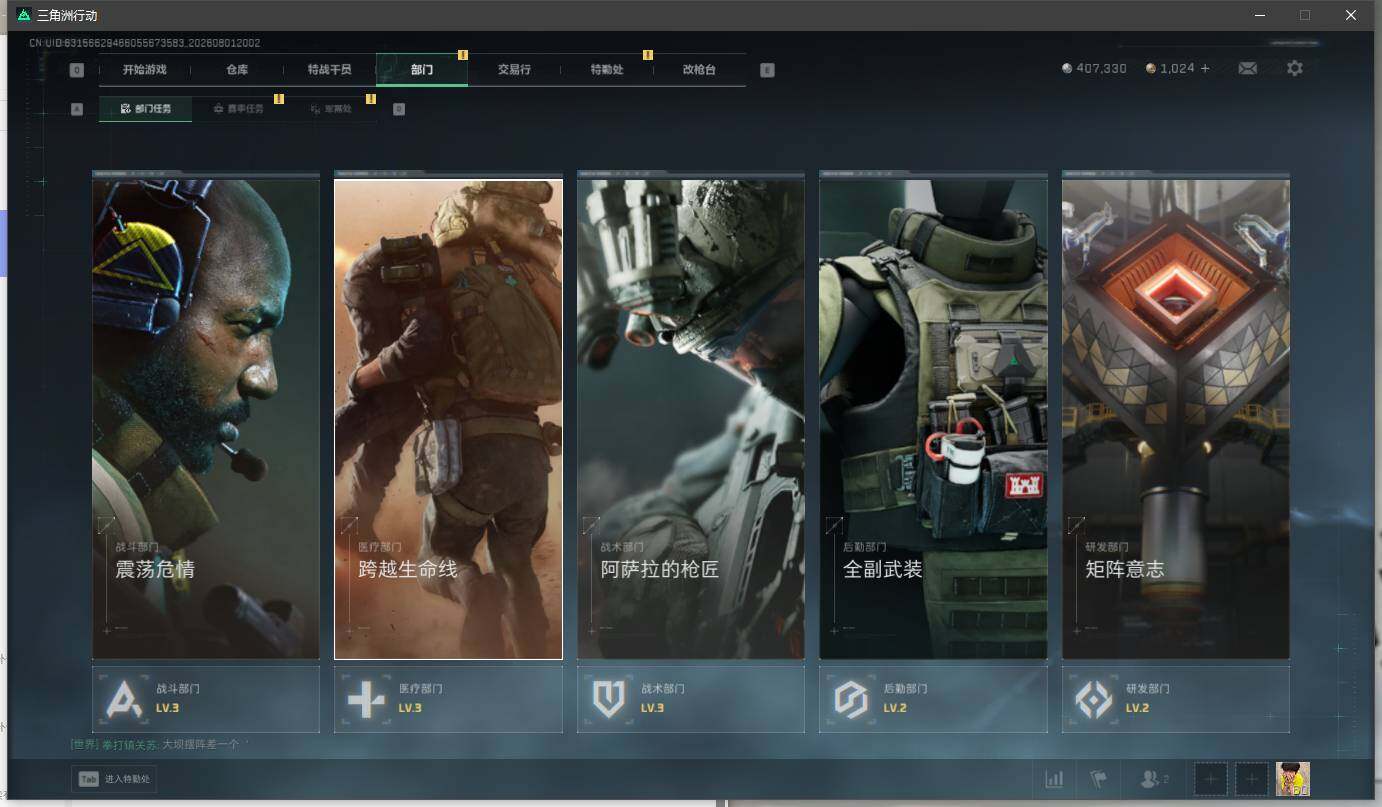Click the E key hint beside main tabs
Screen dimensions: 1382x807
[767, 70]
